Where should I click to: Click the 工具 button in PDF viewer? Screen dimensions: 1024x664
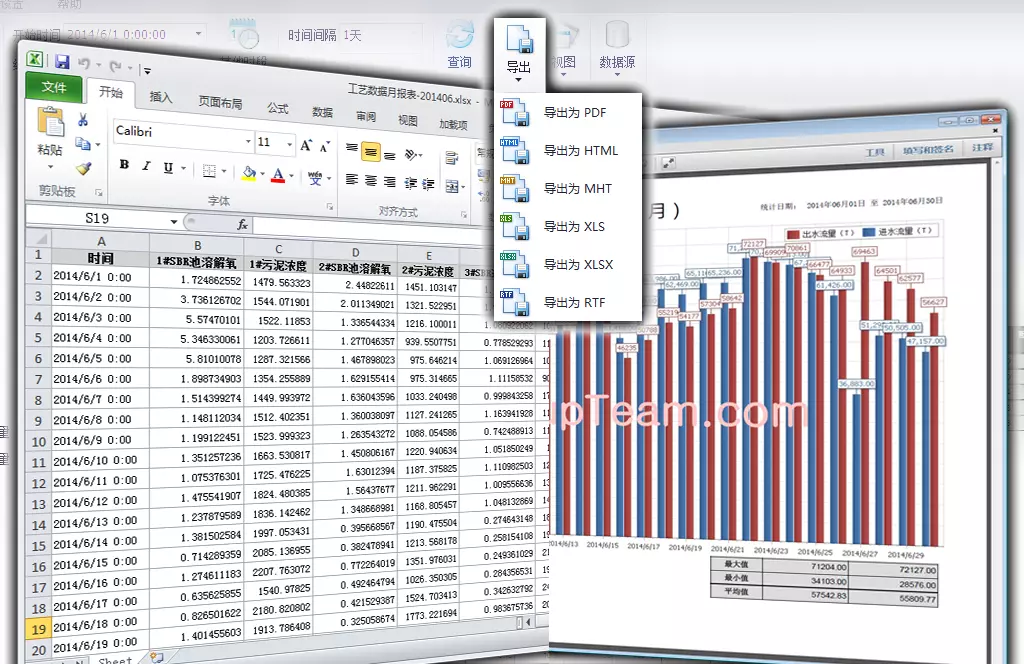[875, 151]
